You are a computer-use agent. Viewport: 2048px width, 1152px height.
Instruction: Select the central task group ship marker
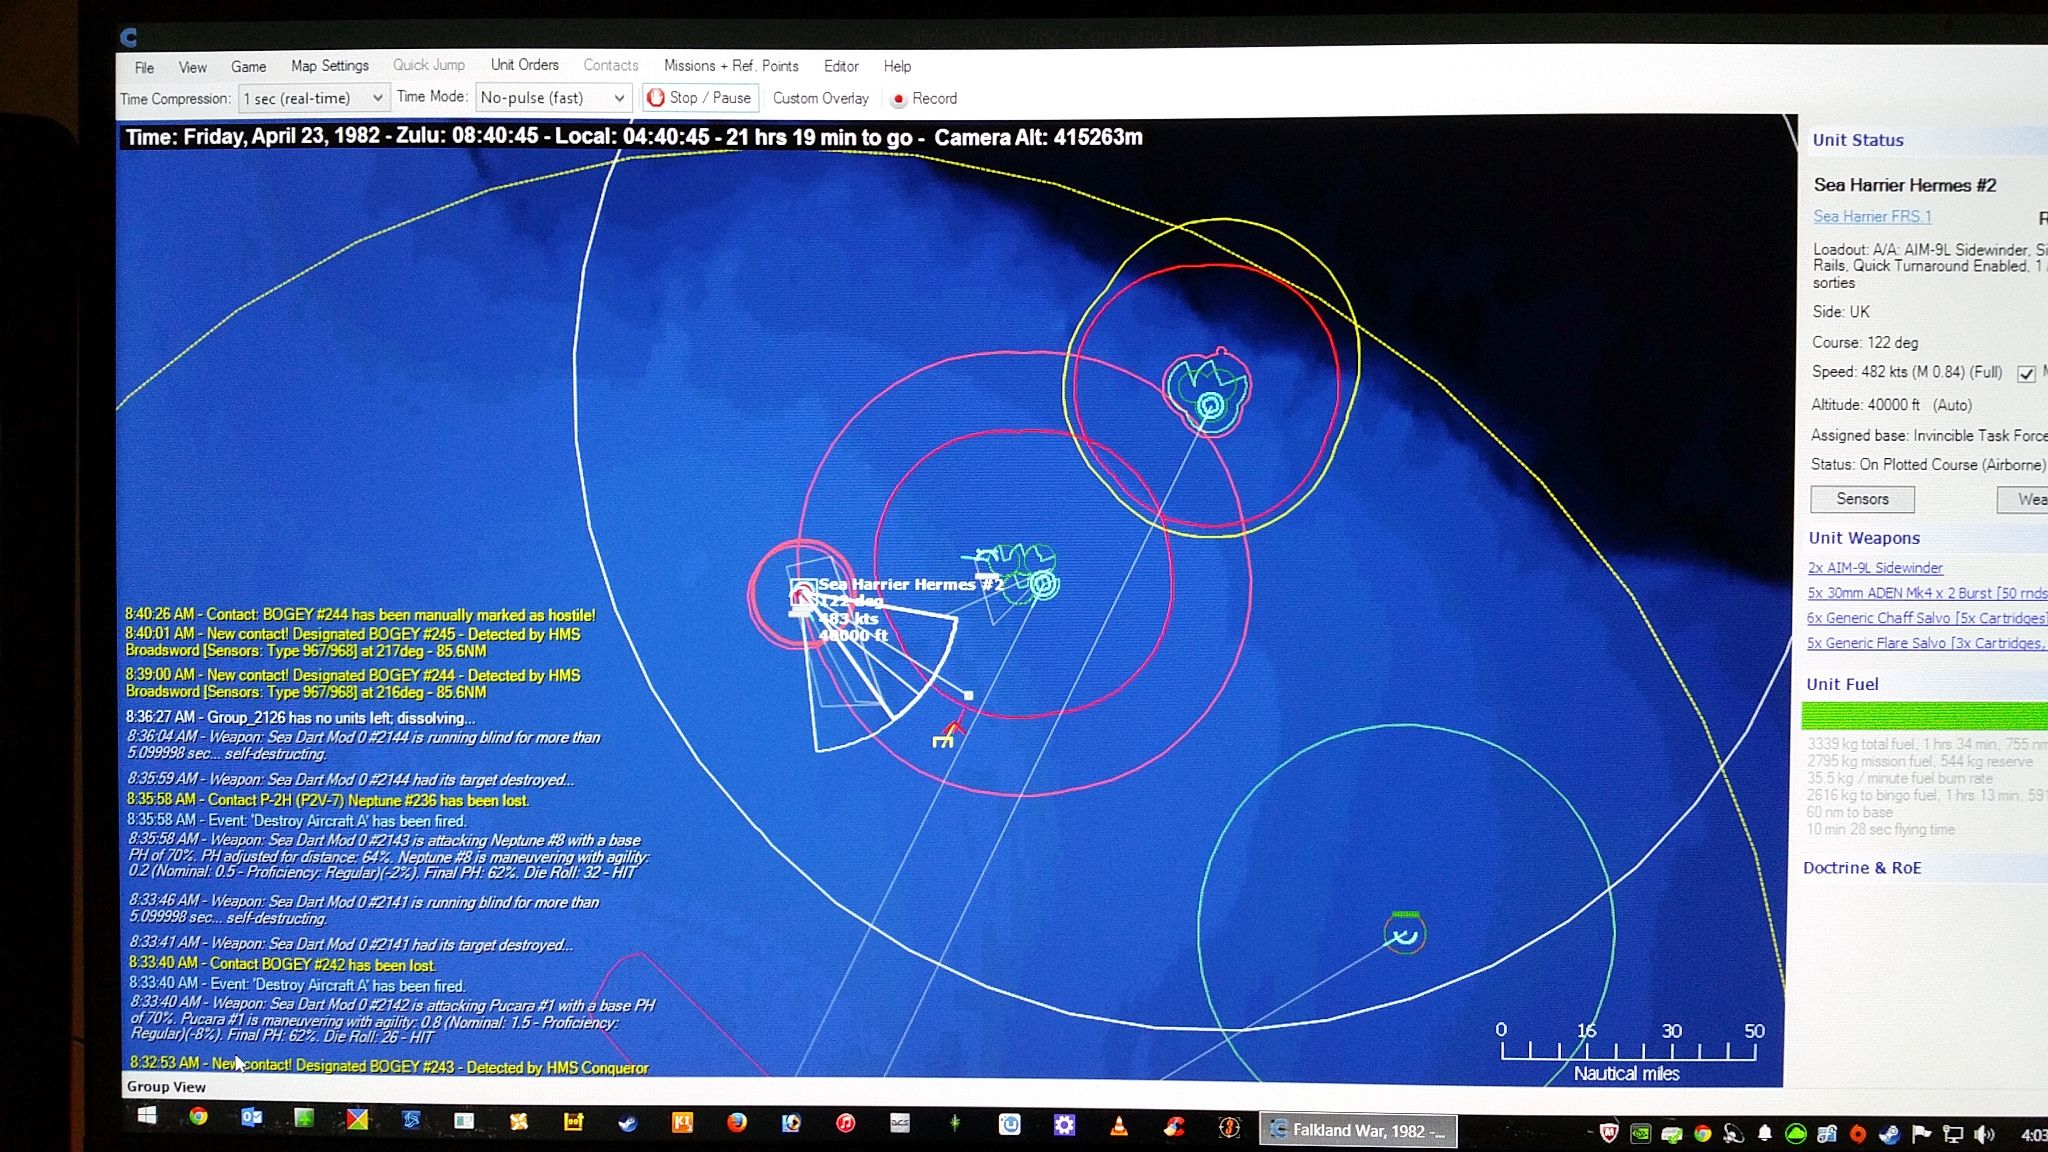pyautogui.click(x=1043, y=584)
